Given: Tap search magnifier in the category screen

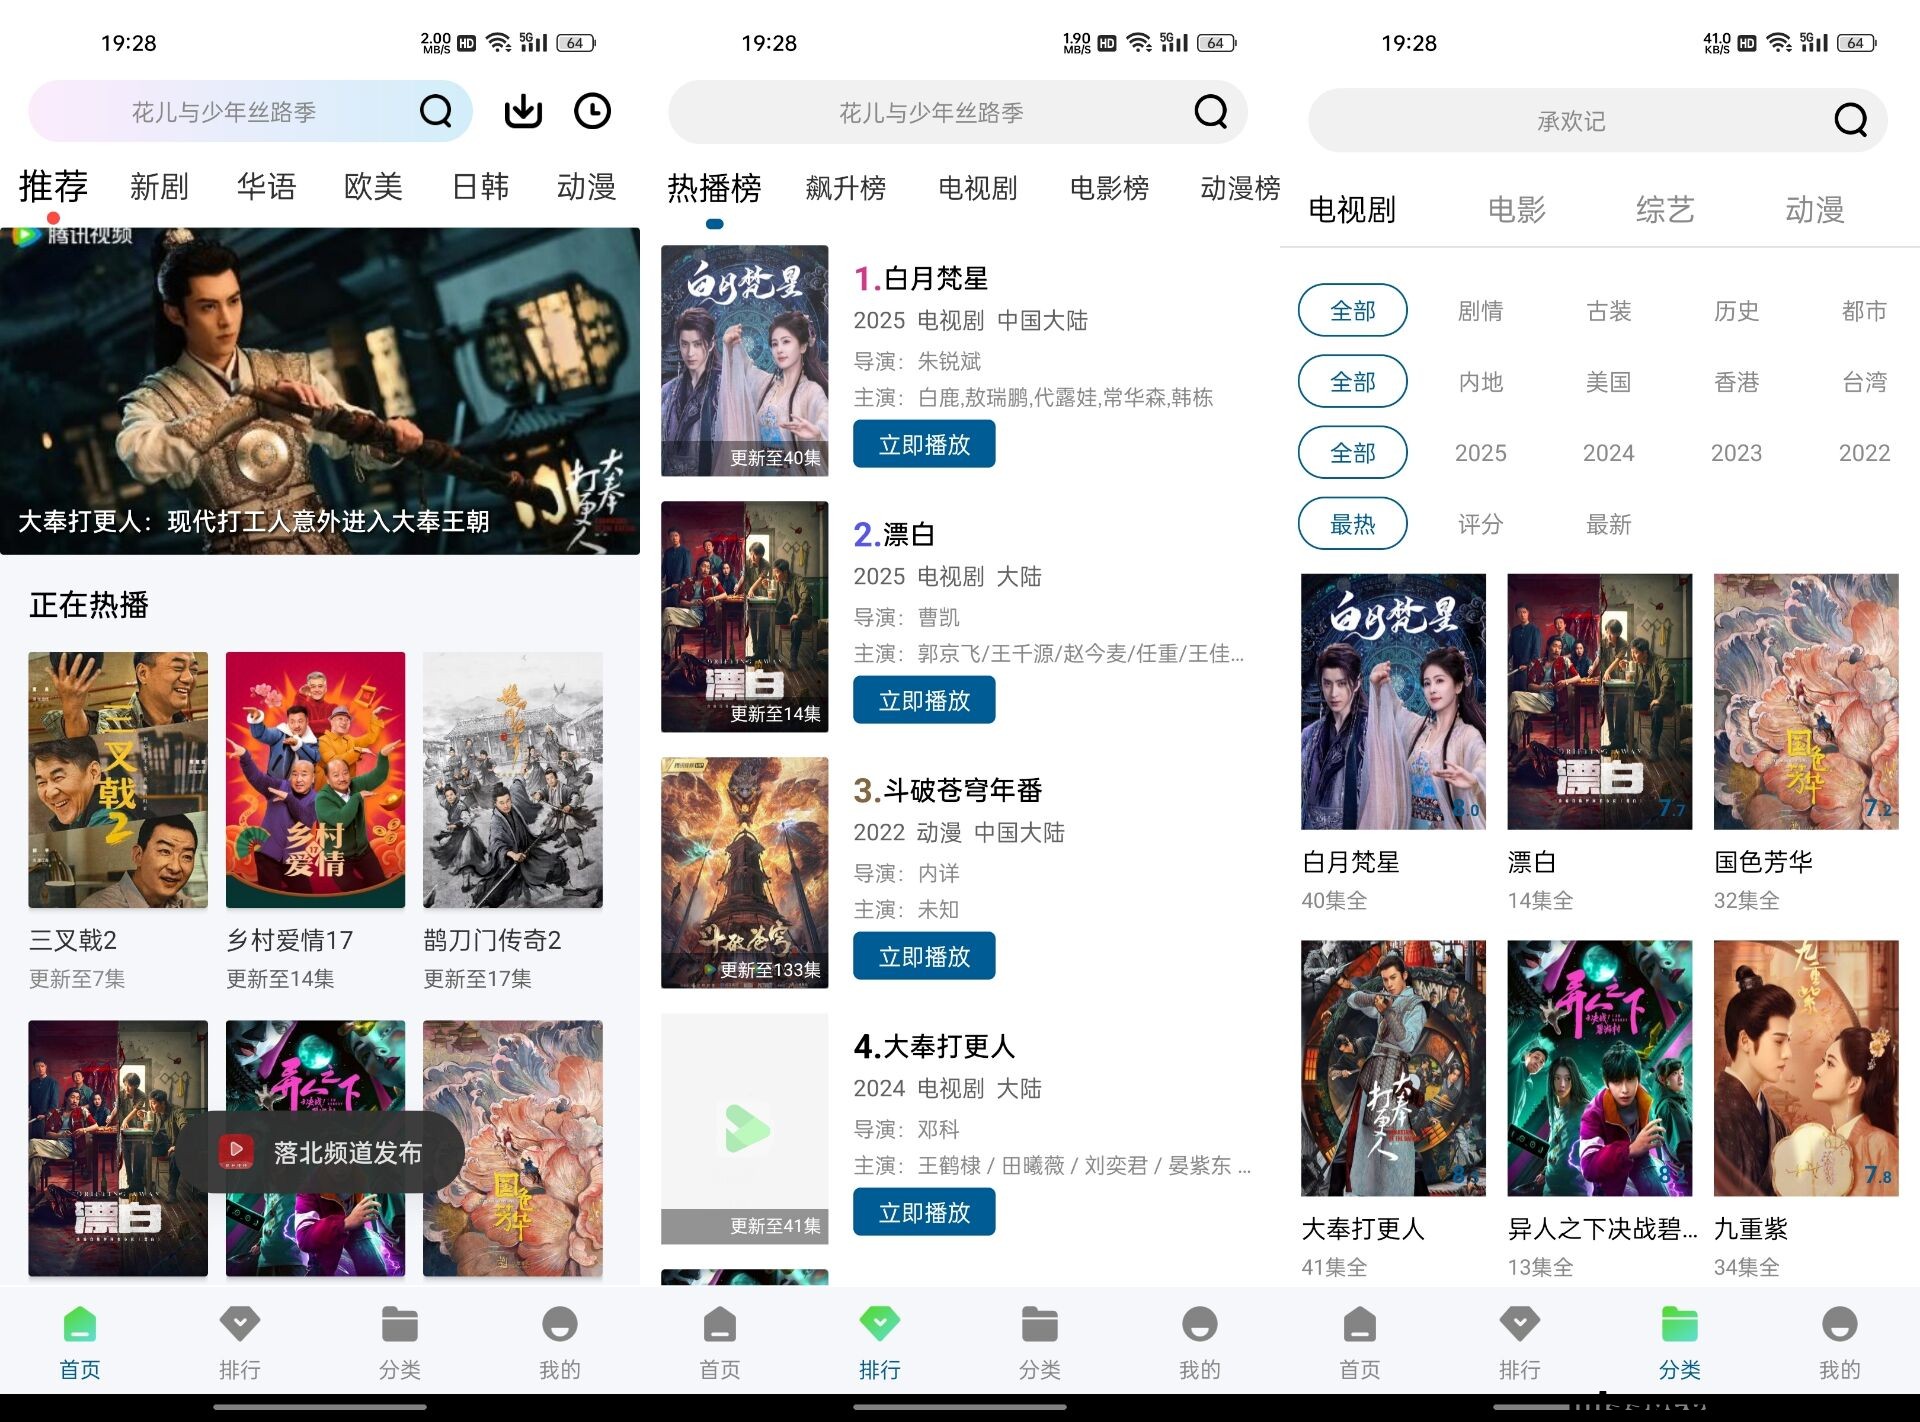Looking at the screenshot, I should 1851,120.
